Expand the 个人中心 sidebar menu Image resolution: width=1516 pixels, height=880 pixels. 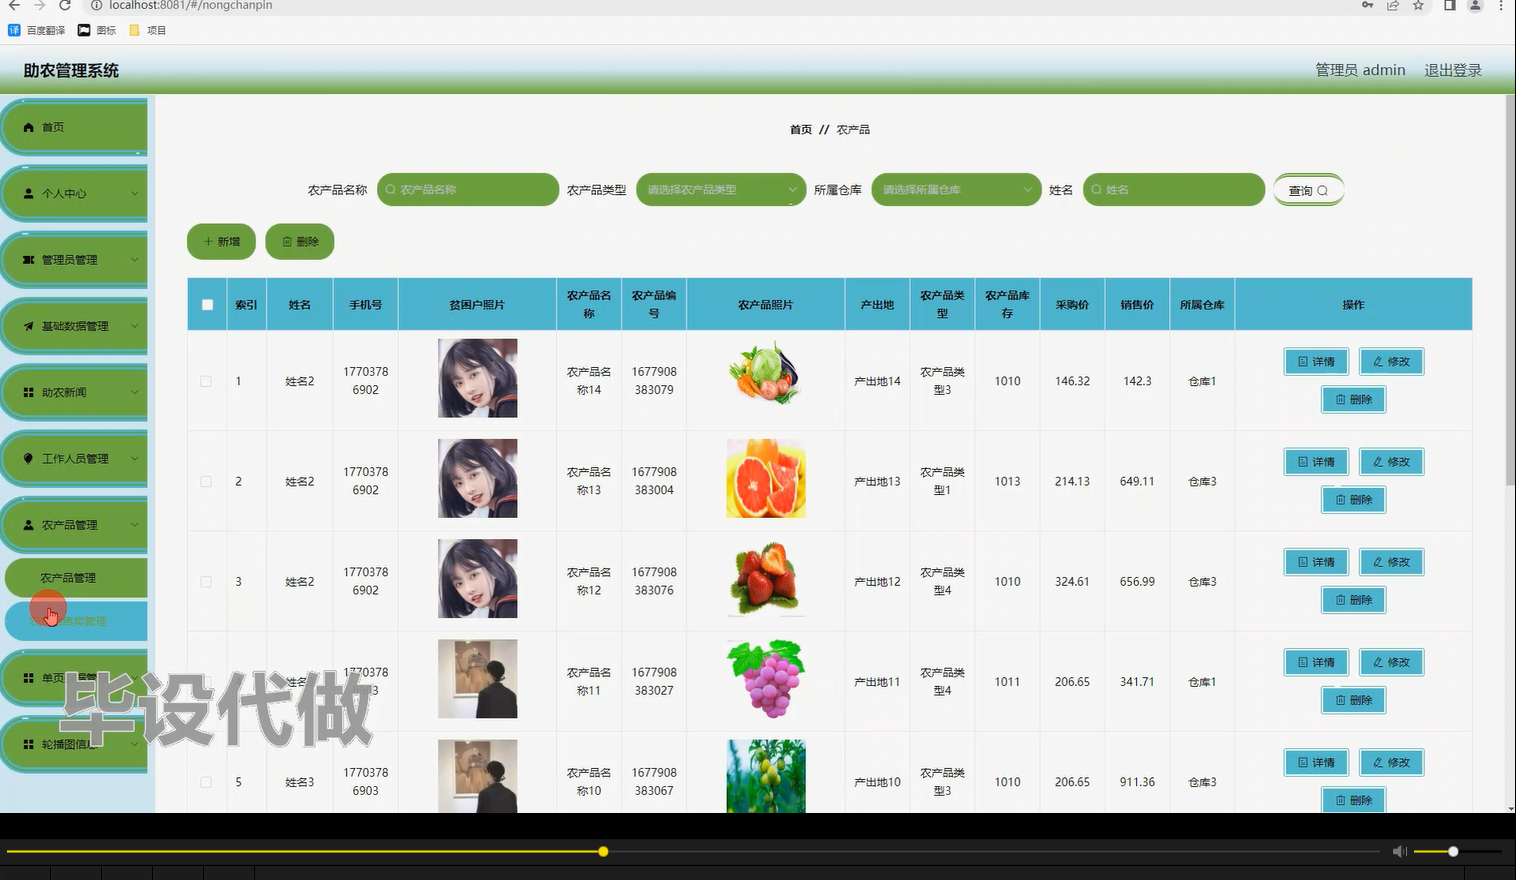[75, 194]
